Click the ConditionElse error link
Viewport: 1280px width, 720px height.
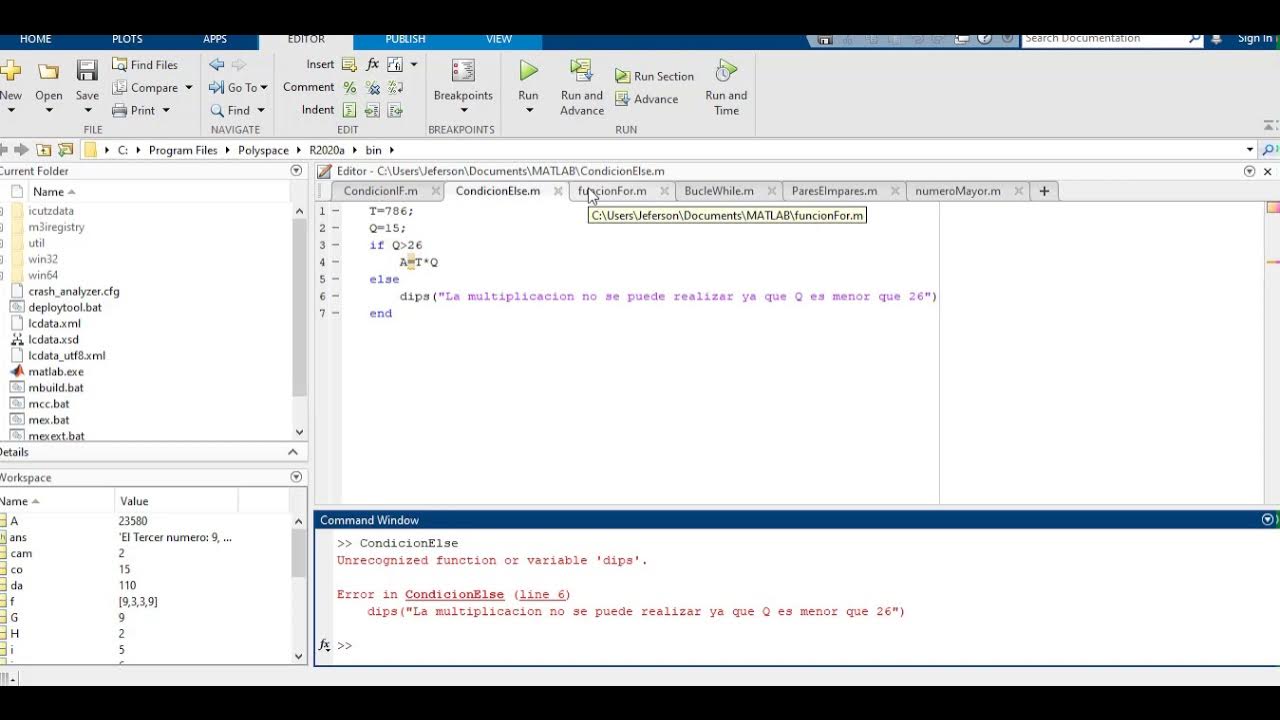click(454, 595)
